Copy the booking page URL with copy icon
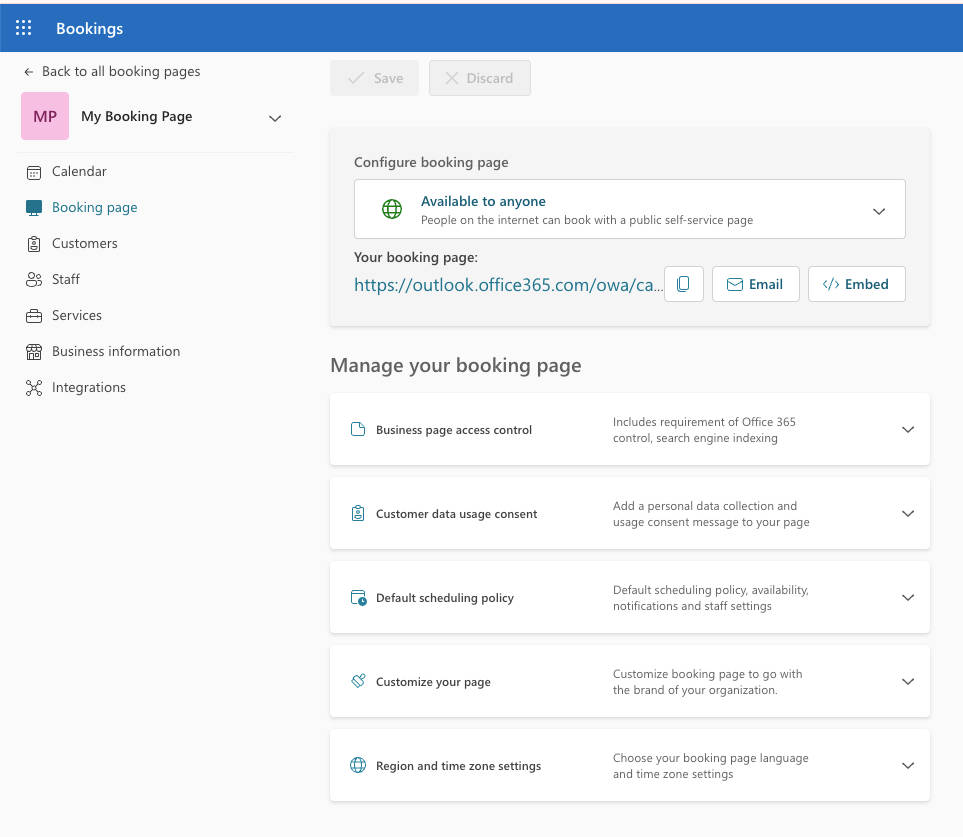The width and height of the screenshot is (963, 837). pos(684,284)
